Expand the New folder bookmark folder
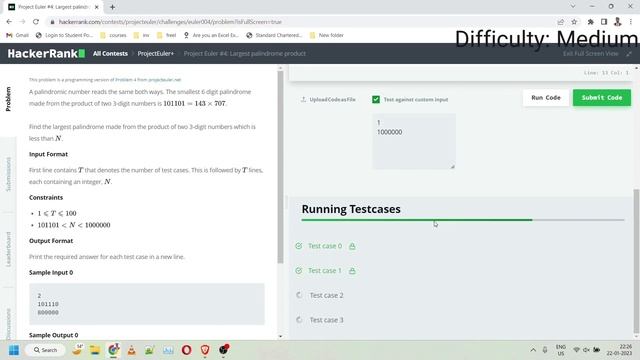Screen dimensions: 640x360 pyautogui.click(x=327, y=35)
